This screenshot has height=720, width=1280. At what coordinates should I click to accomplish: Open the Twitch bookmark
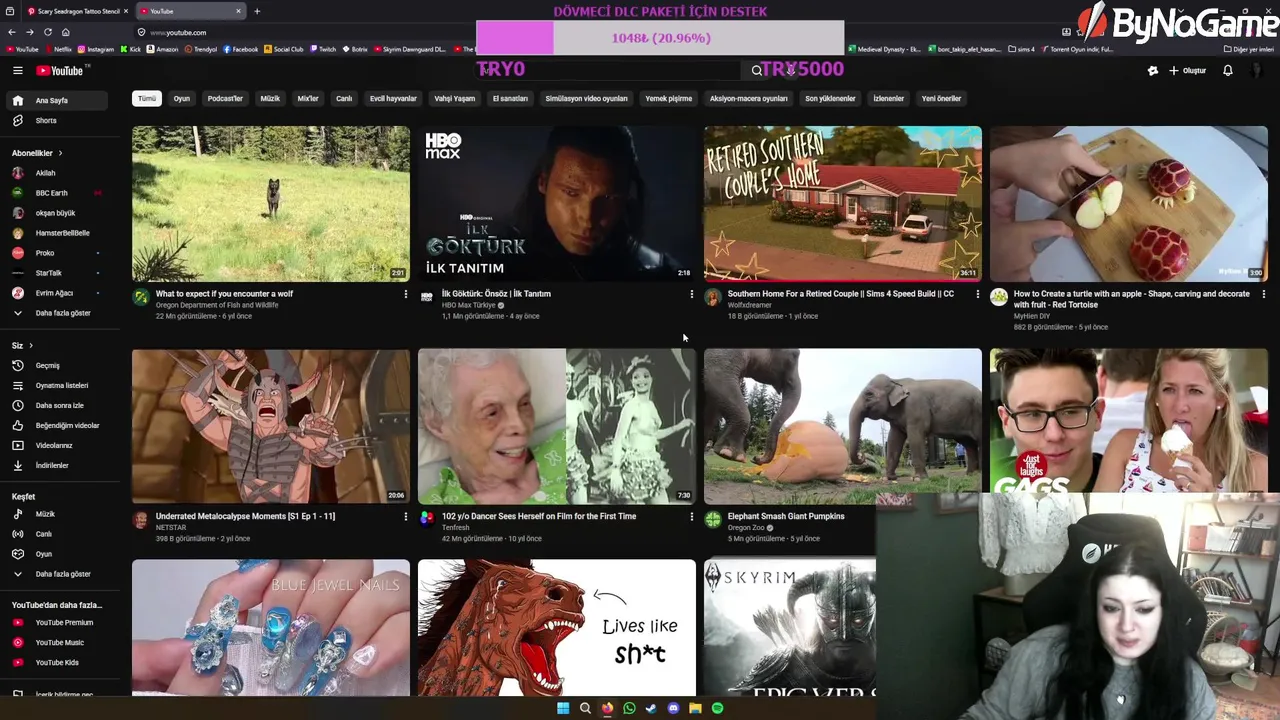coord(322,49)
